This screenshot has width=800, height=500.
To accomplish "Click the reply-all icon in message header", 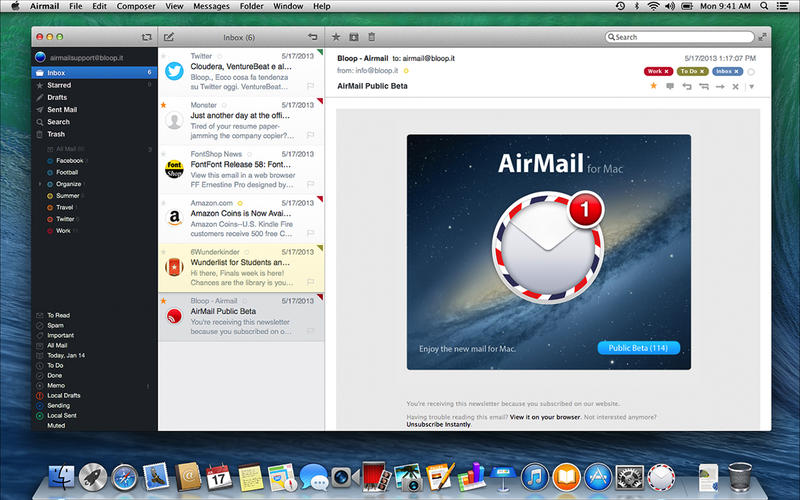I will [703, 87].
